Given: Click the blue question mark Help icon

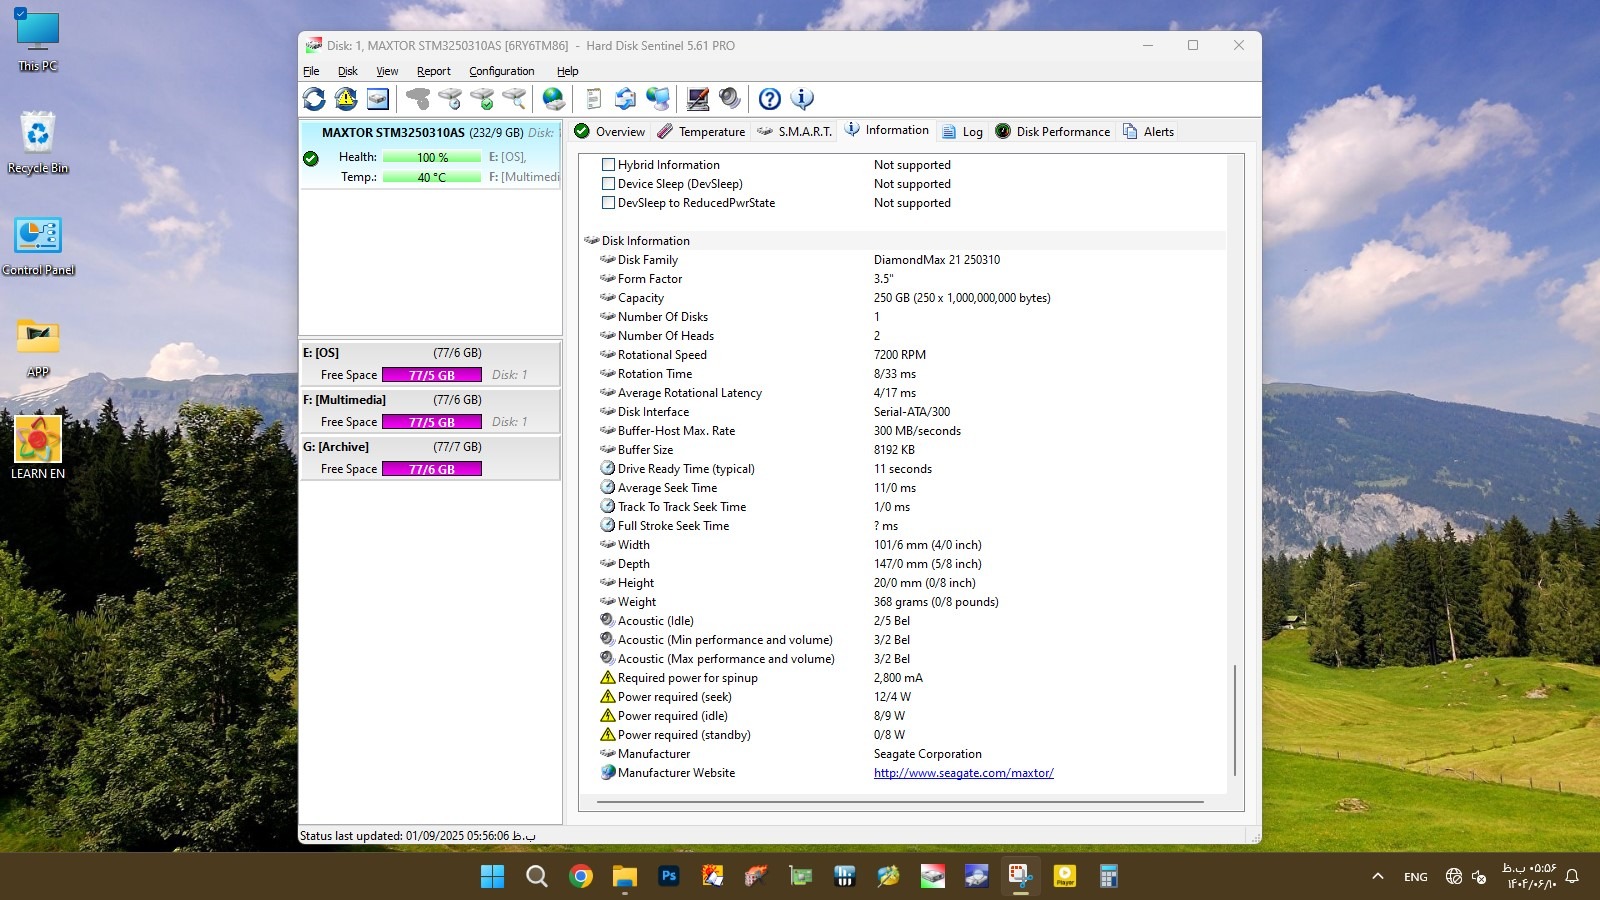Looking at the screenshot, I should pos(769,98).
